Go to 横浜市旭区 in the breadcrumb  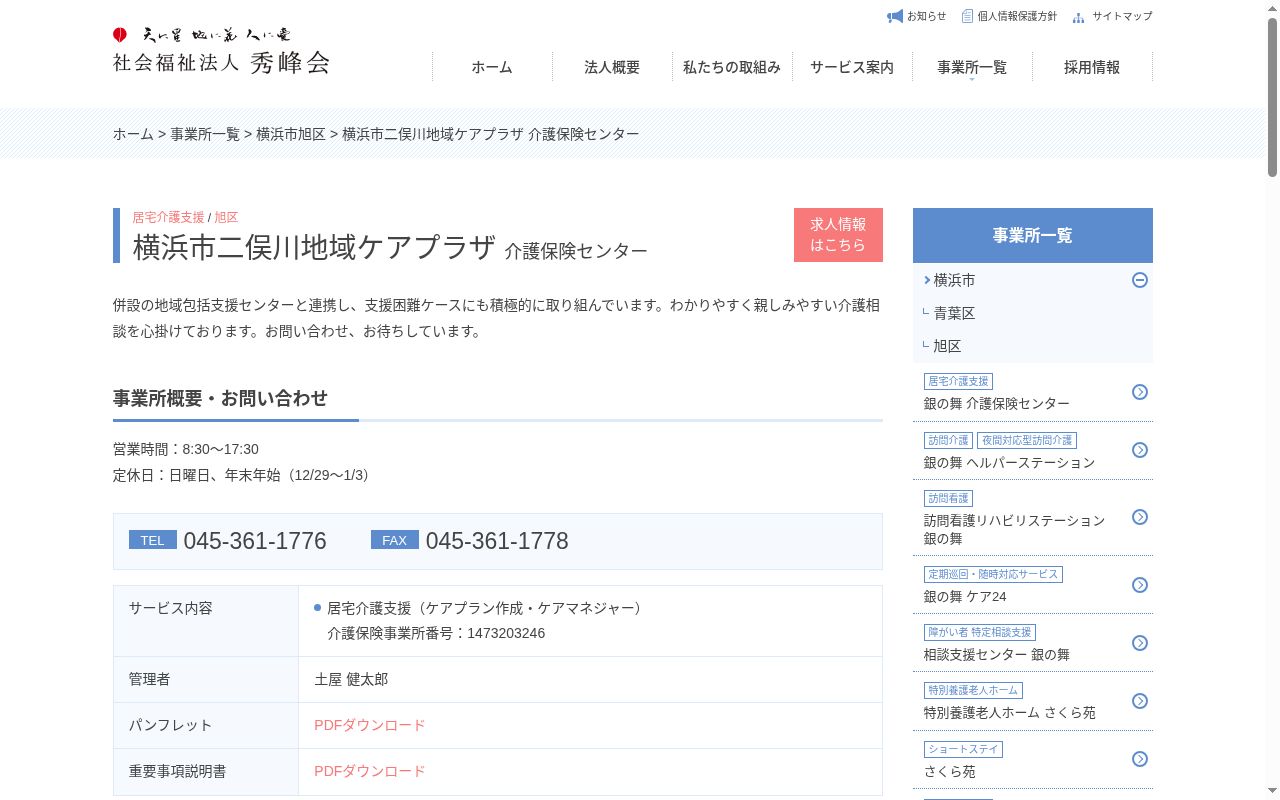pyautogui.click(x=291, y=134)
